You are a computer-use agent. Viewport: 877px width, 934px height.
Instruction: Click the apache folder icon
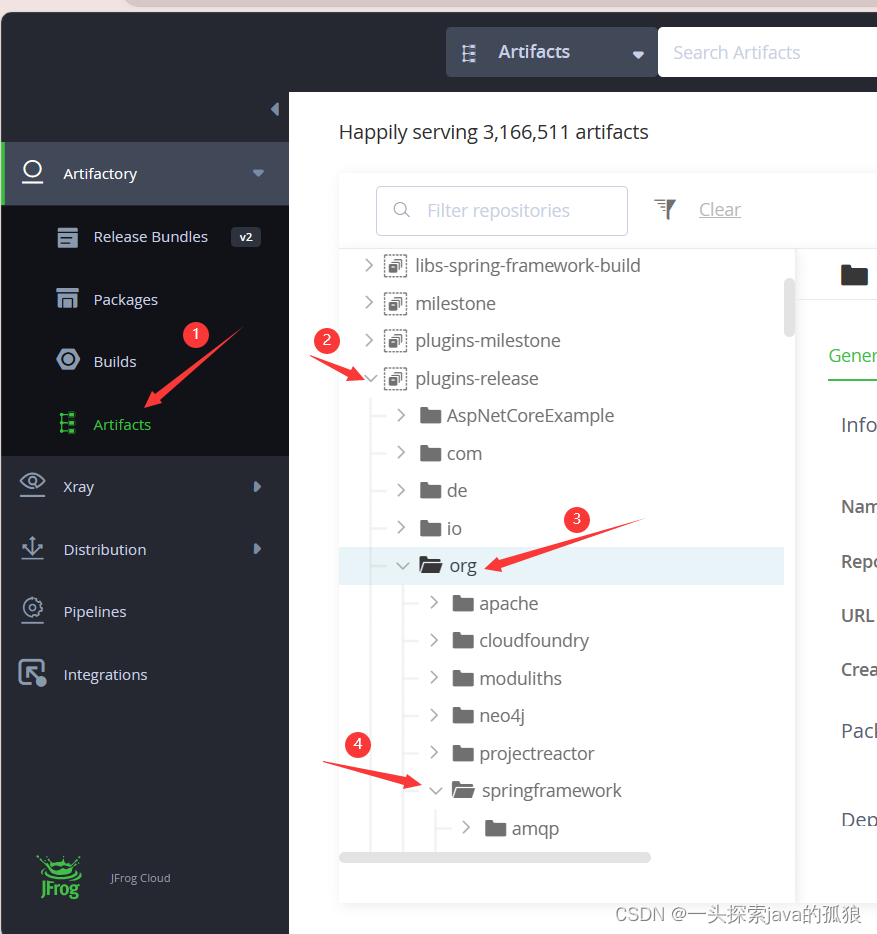point(463,603)
